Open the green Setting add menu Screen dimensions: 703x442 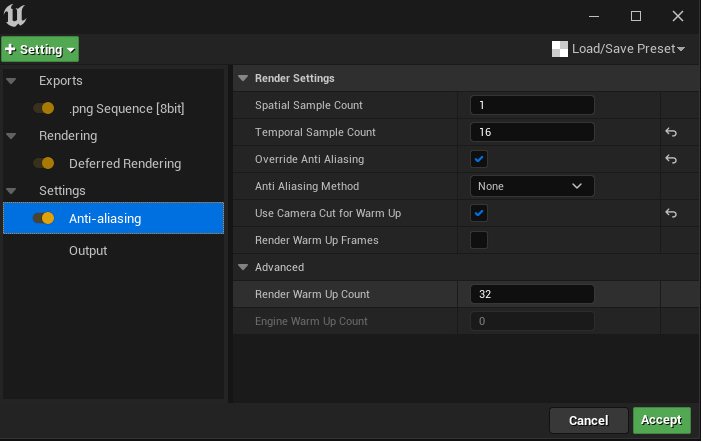coord(40,49)
